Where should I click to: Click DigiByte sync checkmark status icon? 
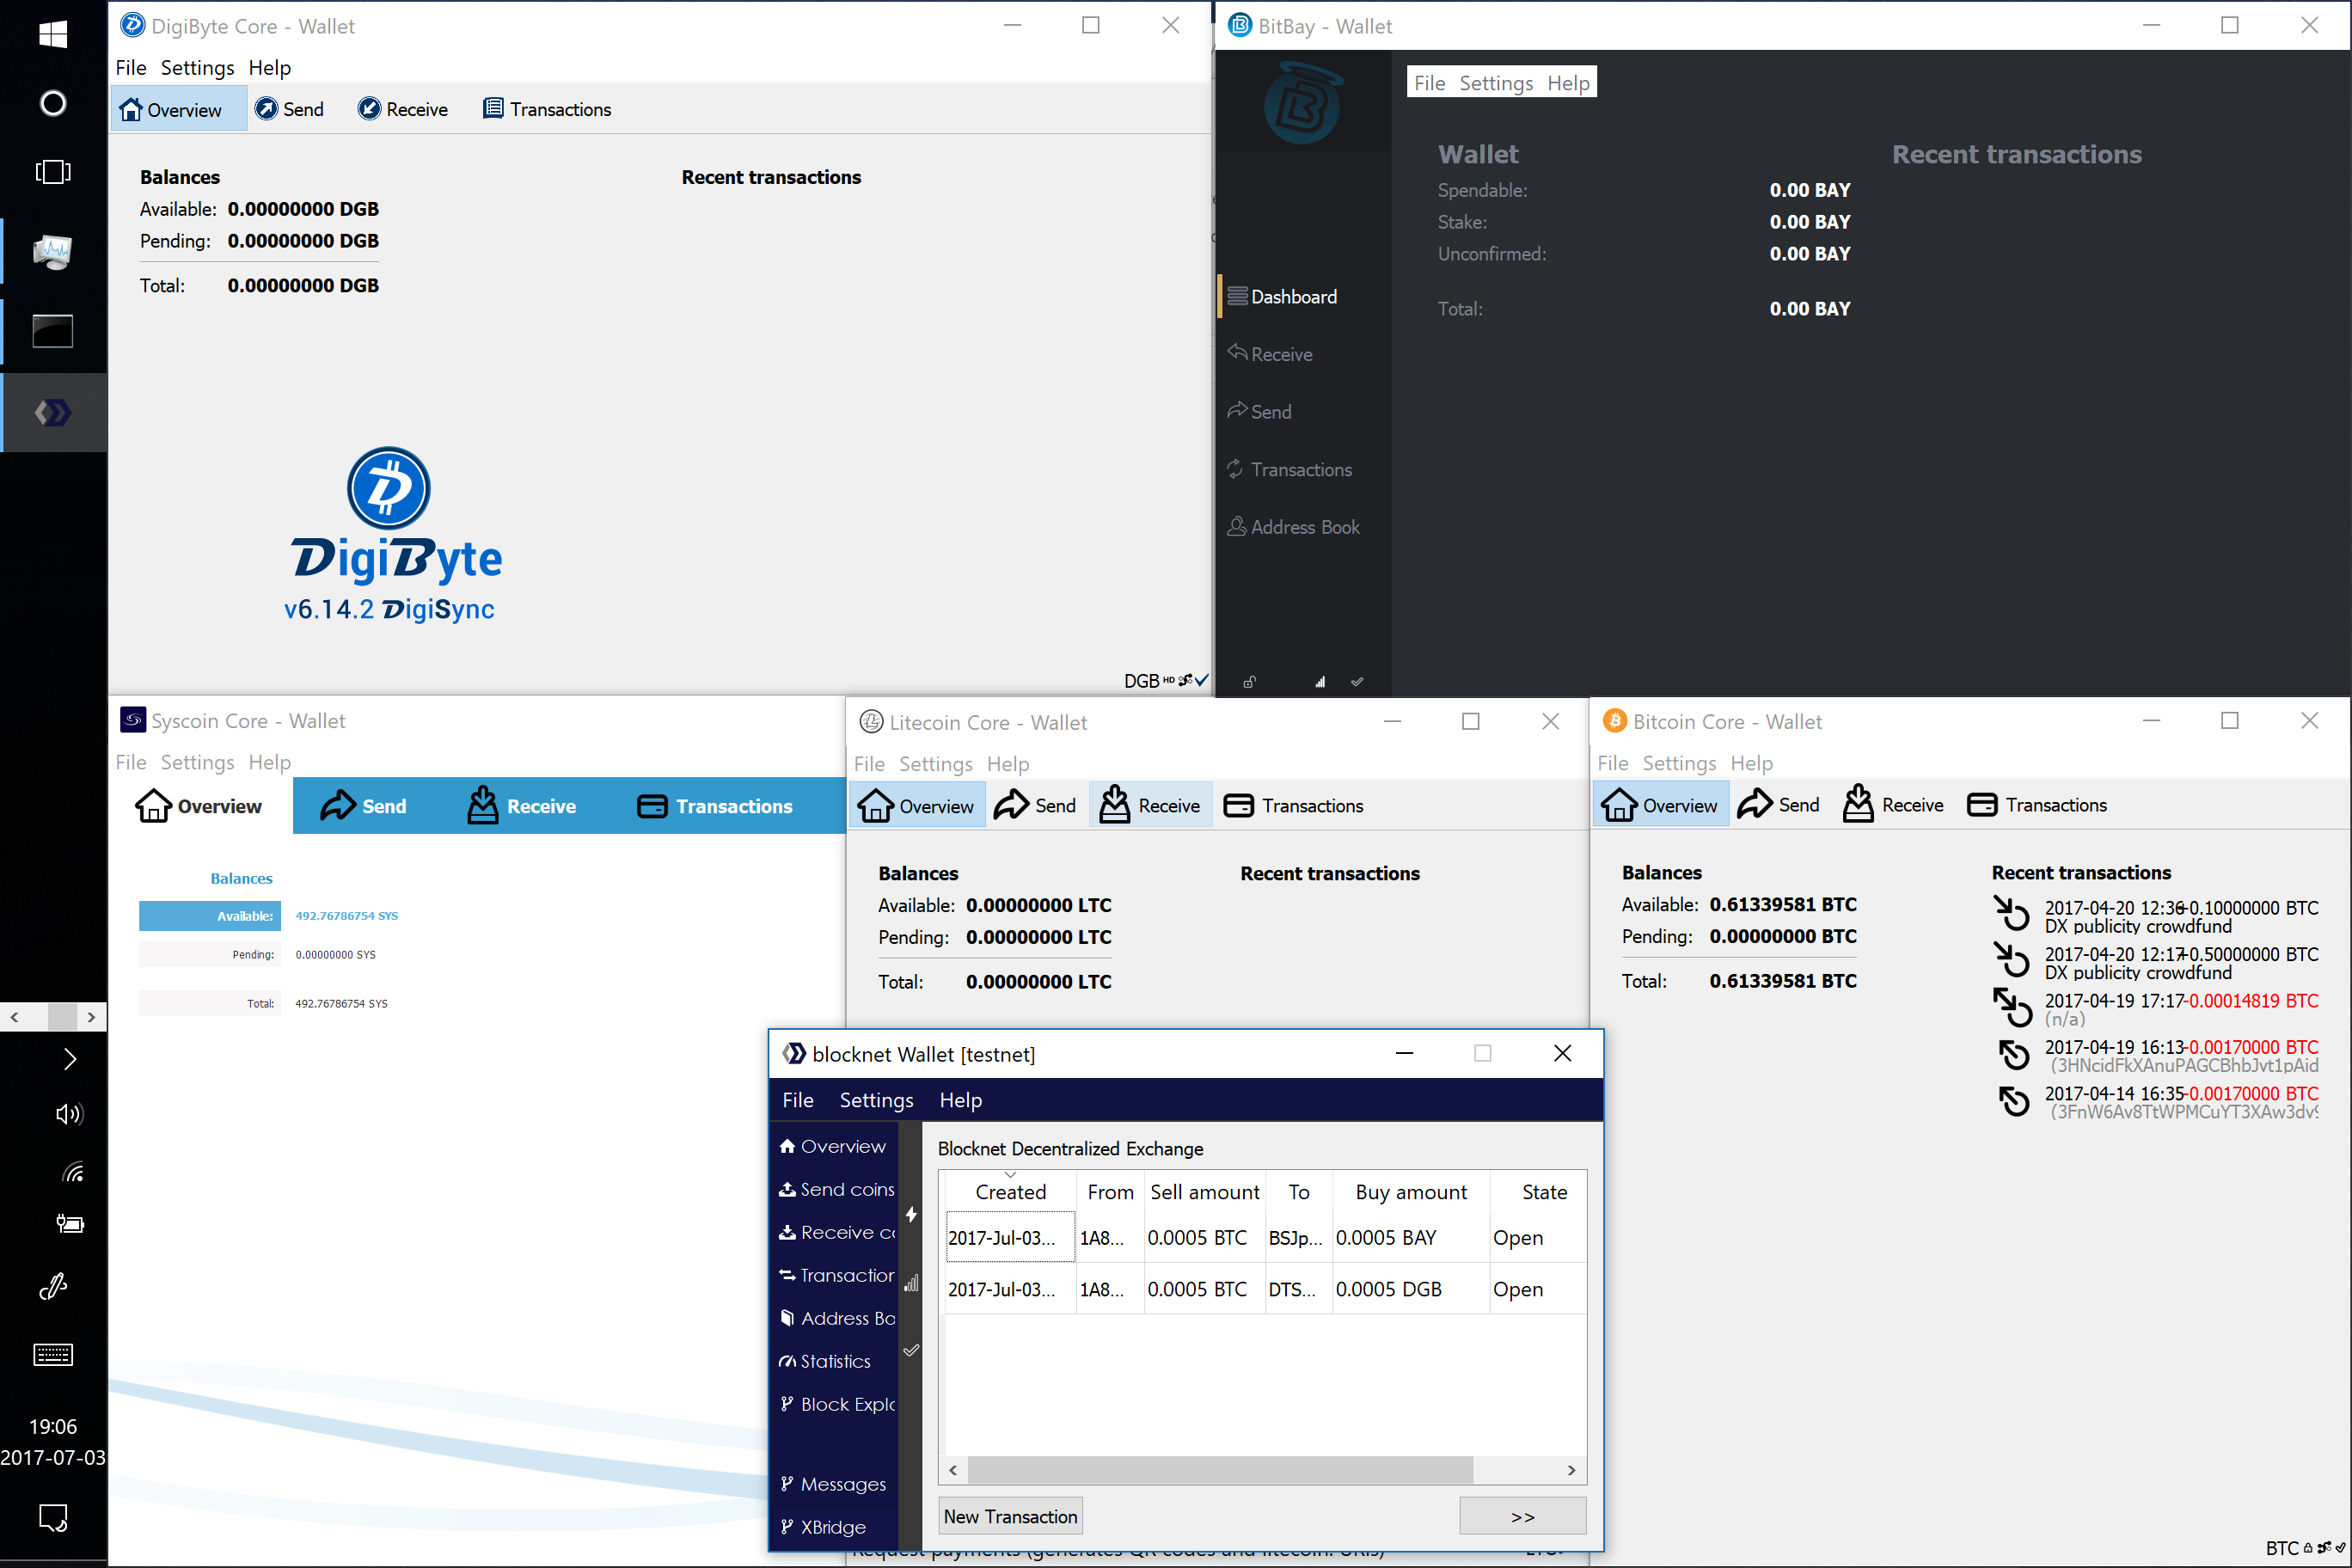click(1202, 680)
